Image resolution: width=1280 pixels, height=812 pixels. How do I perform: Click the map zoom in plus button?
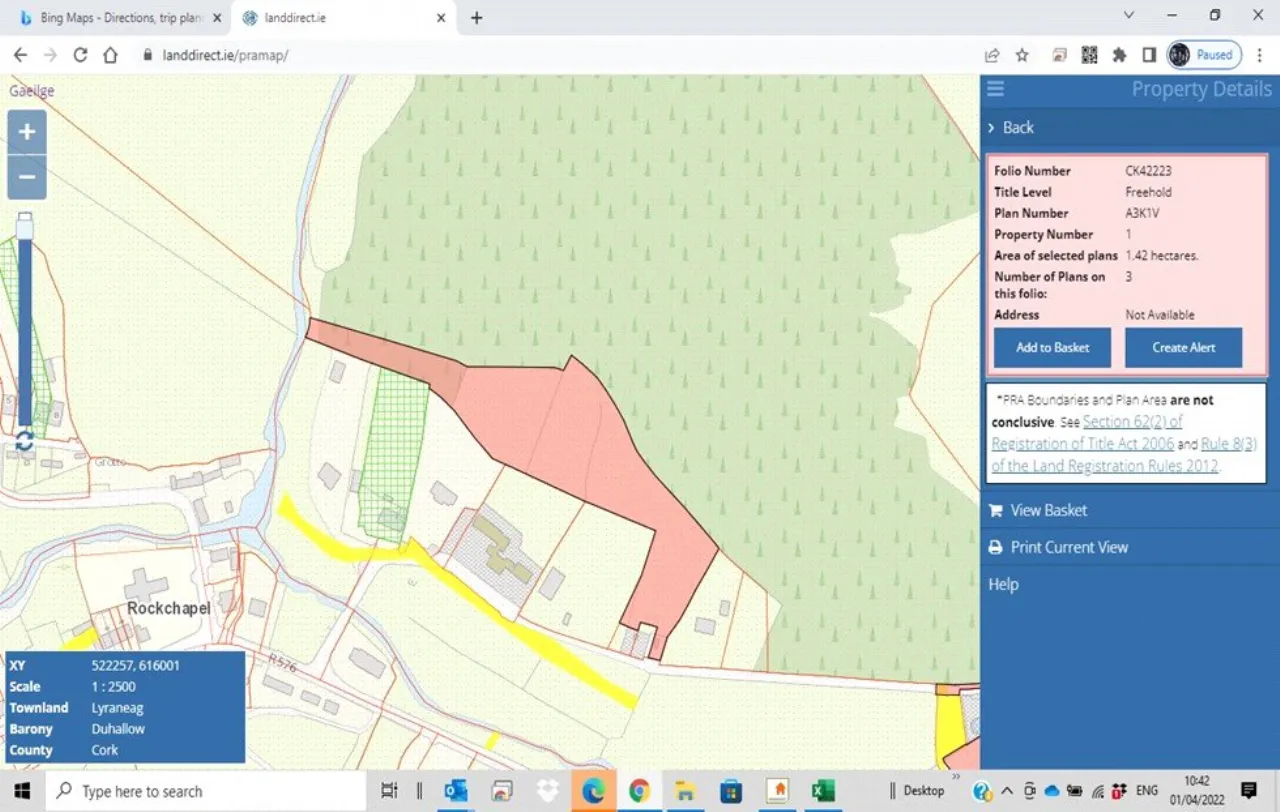(x=27, y=132)
